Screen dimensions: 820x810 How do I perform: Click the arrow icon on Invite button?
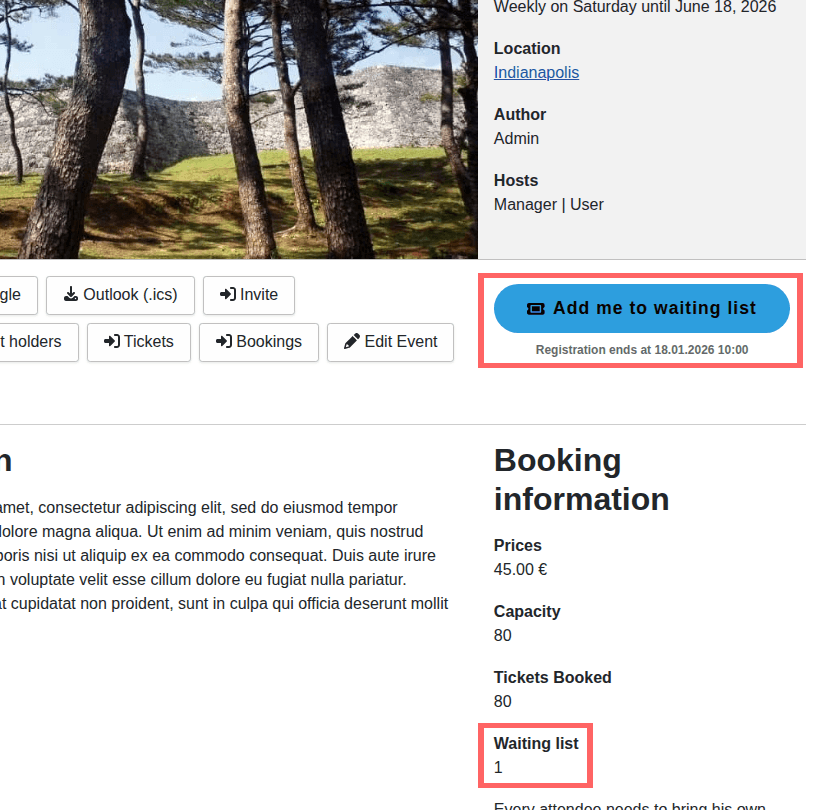pos(228,295)
